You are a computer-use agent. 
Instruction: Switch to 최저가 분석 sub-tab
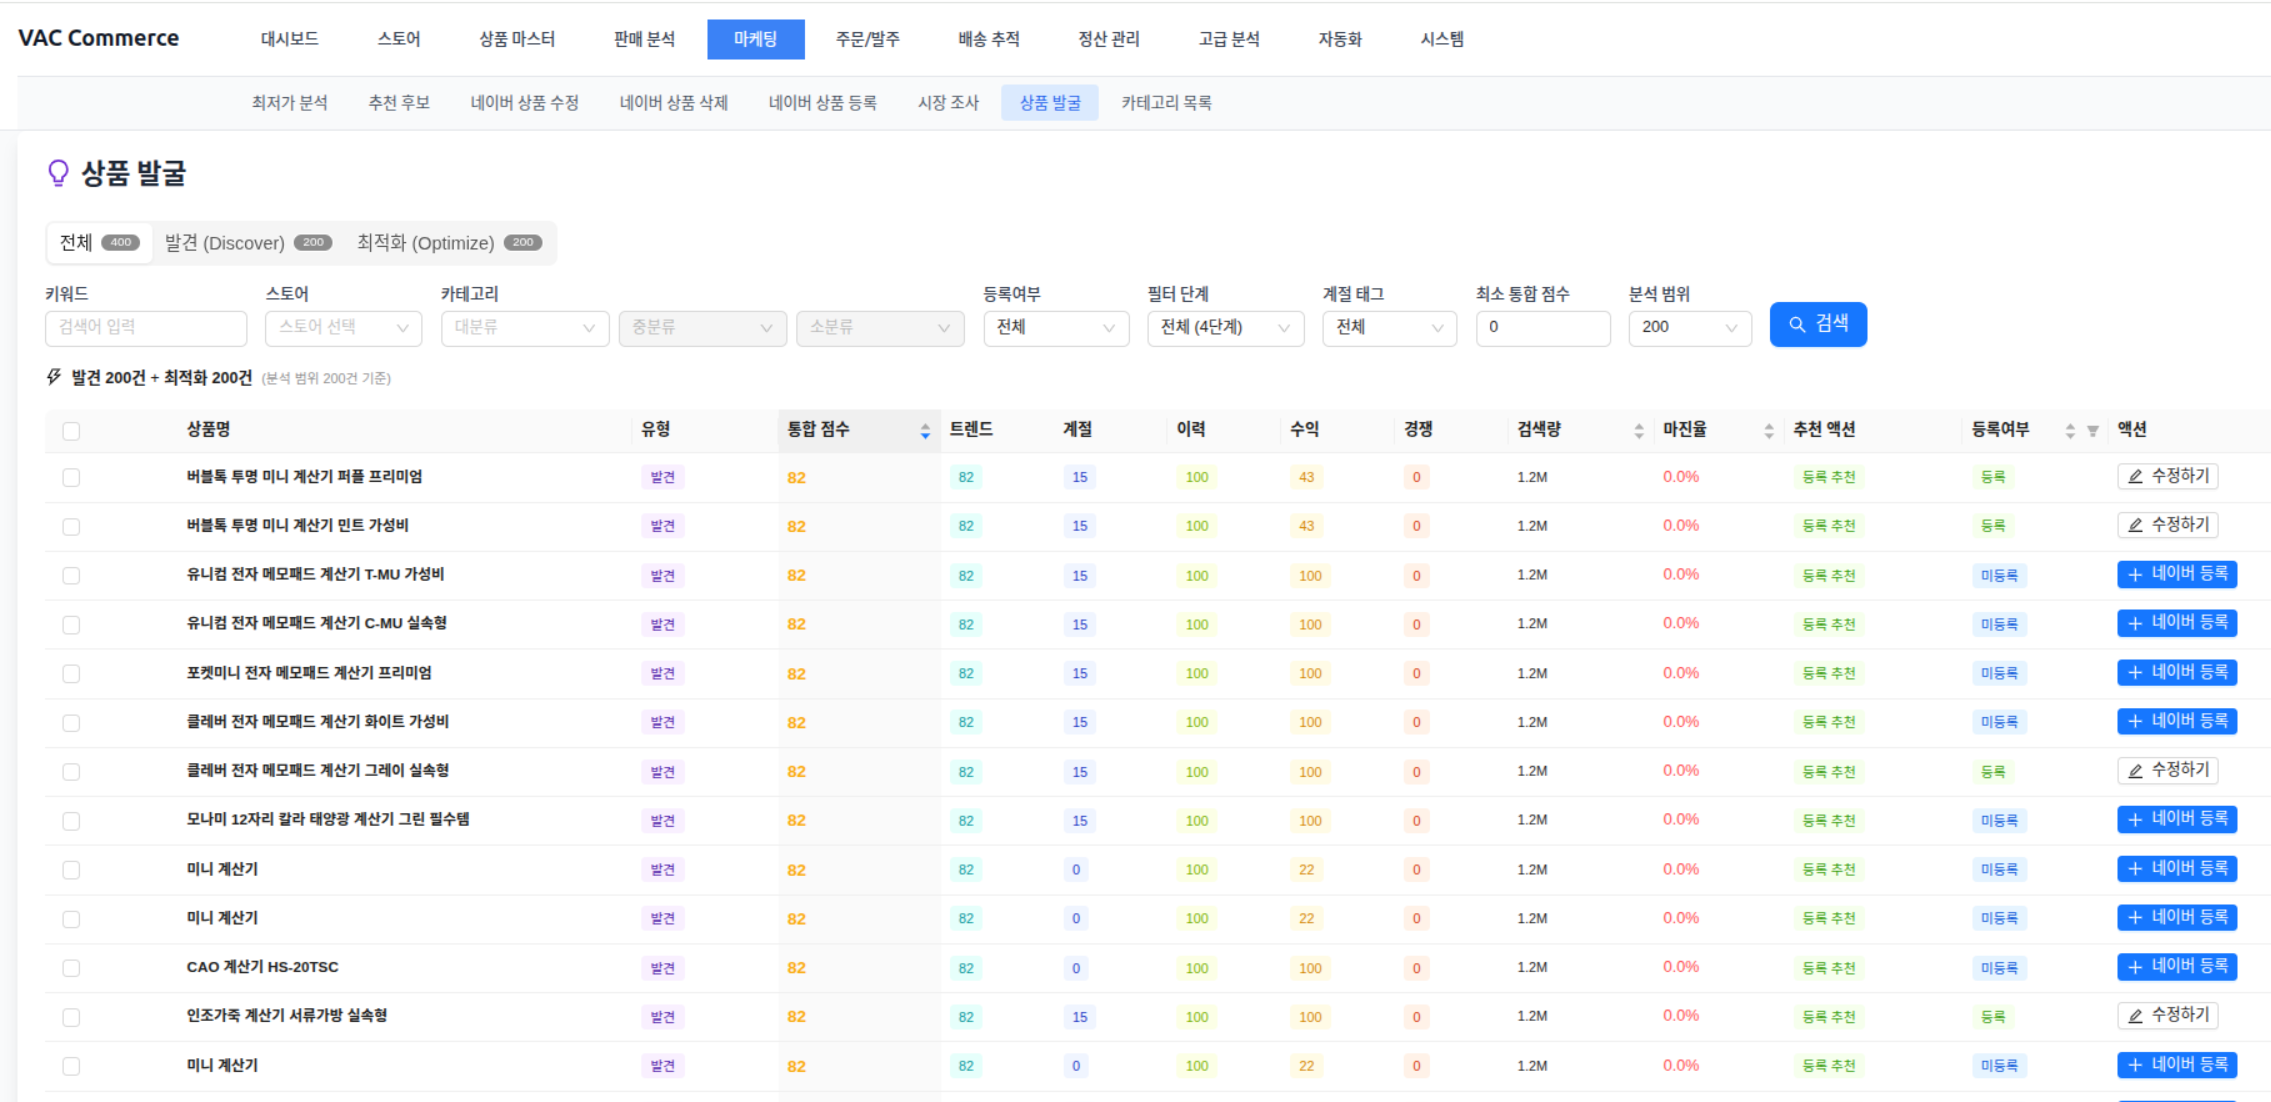[x=289, y=102]
